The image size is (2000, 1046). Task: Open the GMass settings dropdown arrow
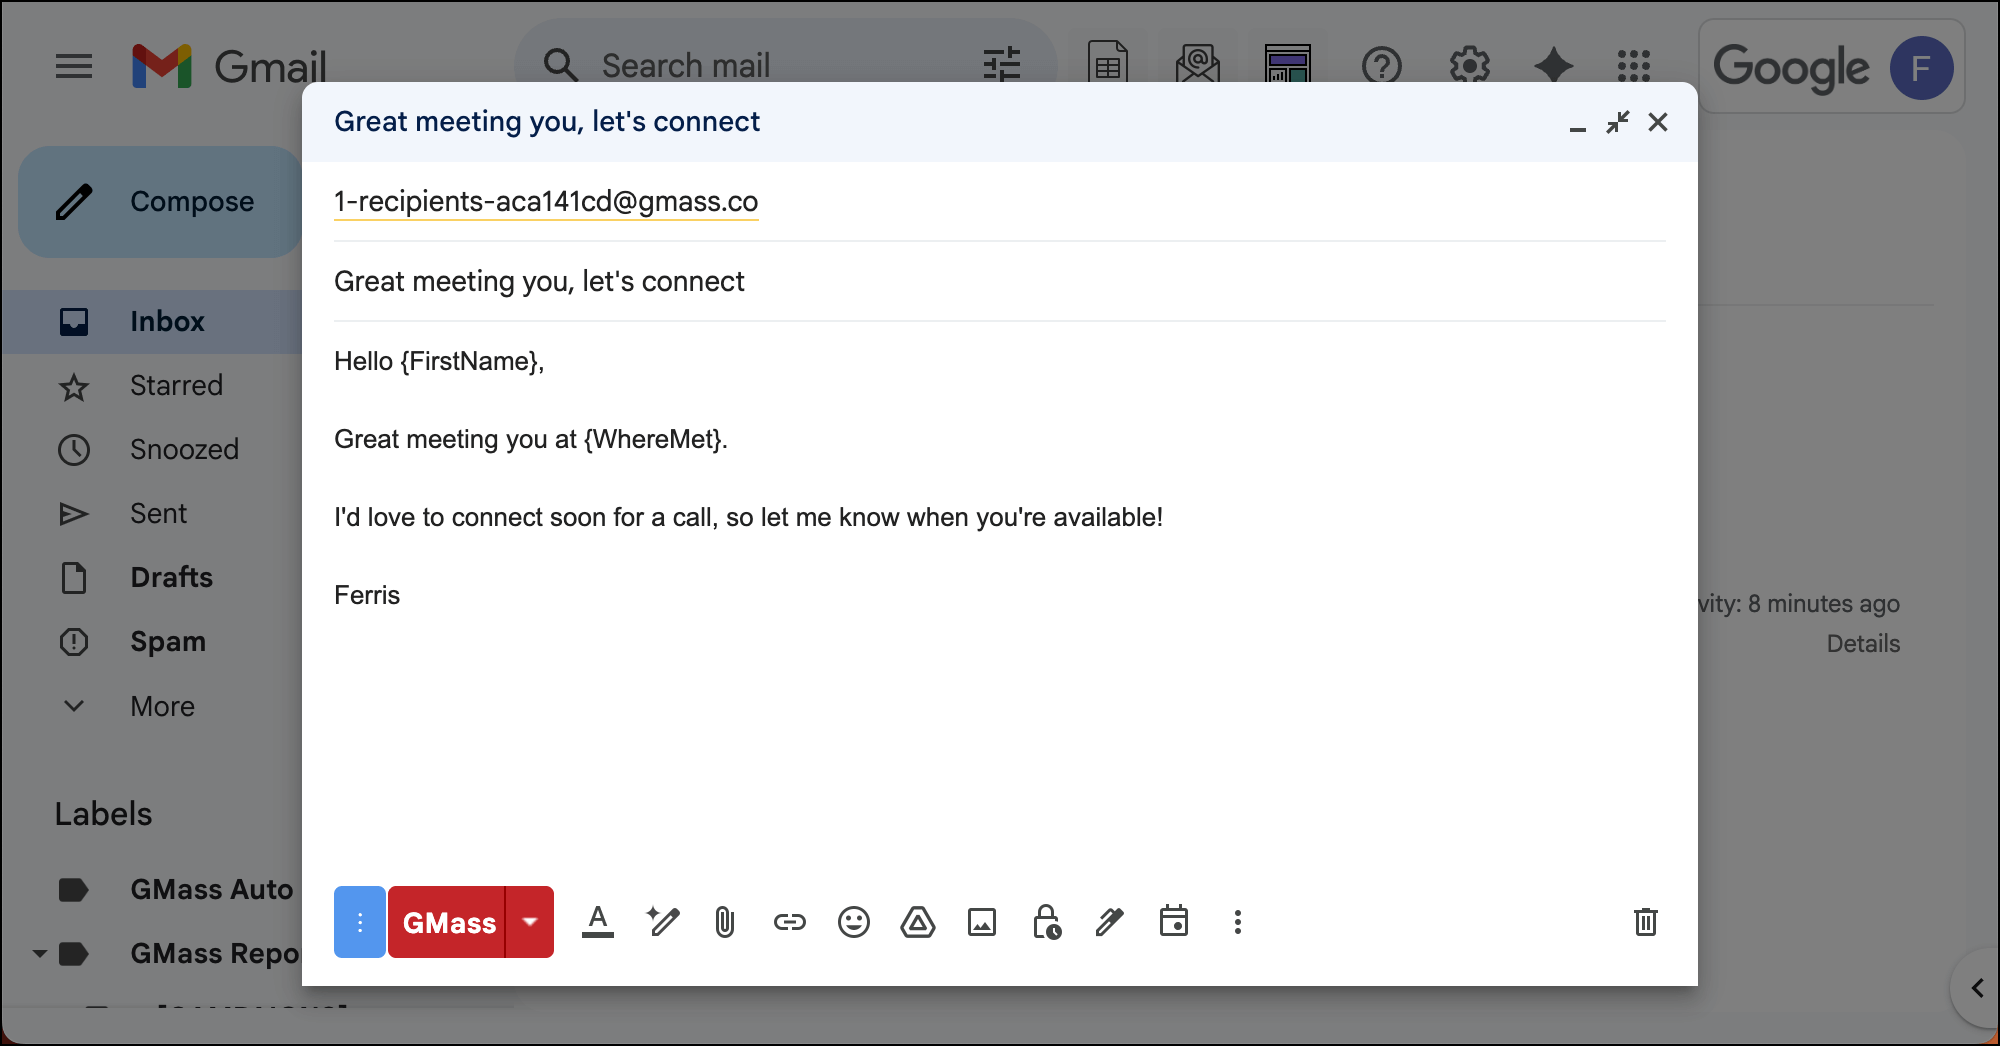coord(530,922)
